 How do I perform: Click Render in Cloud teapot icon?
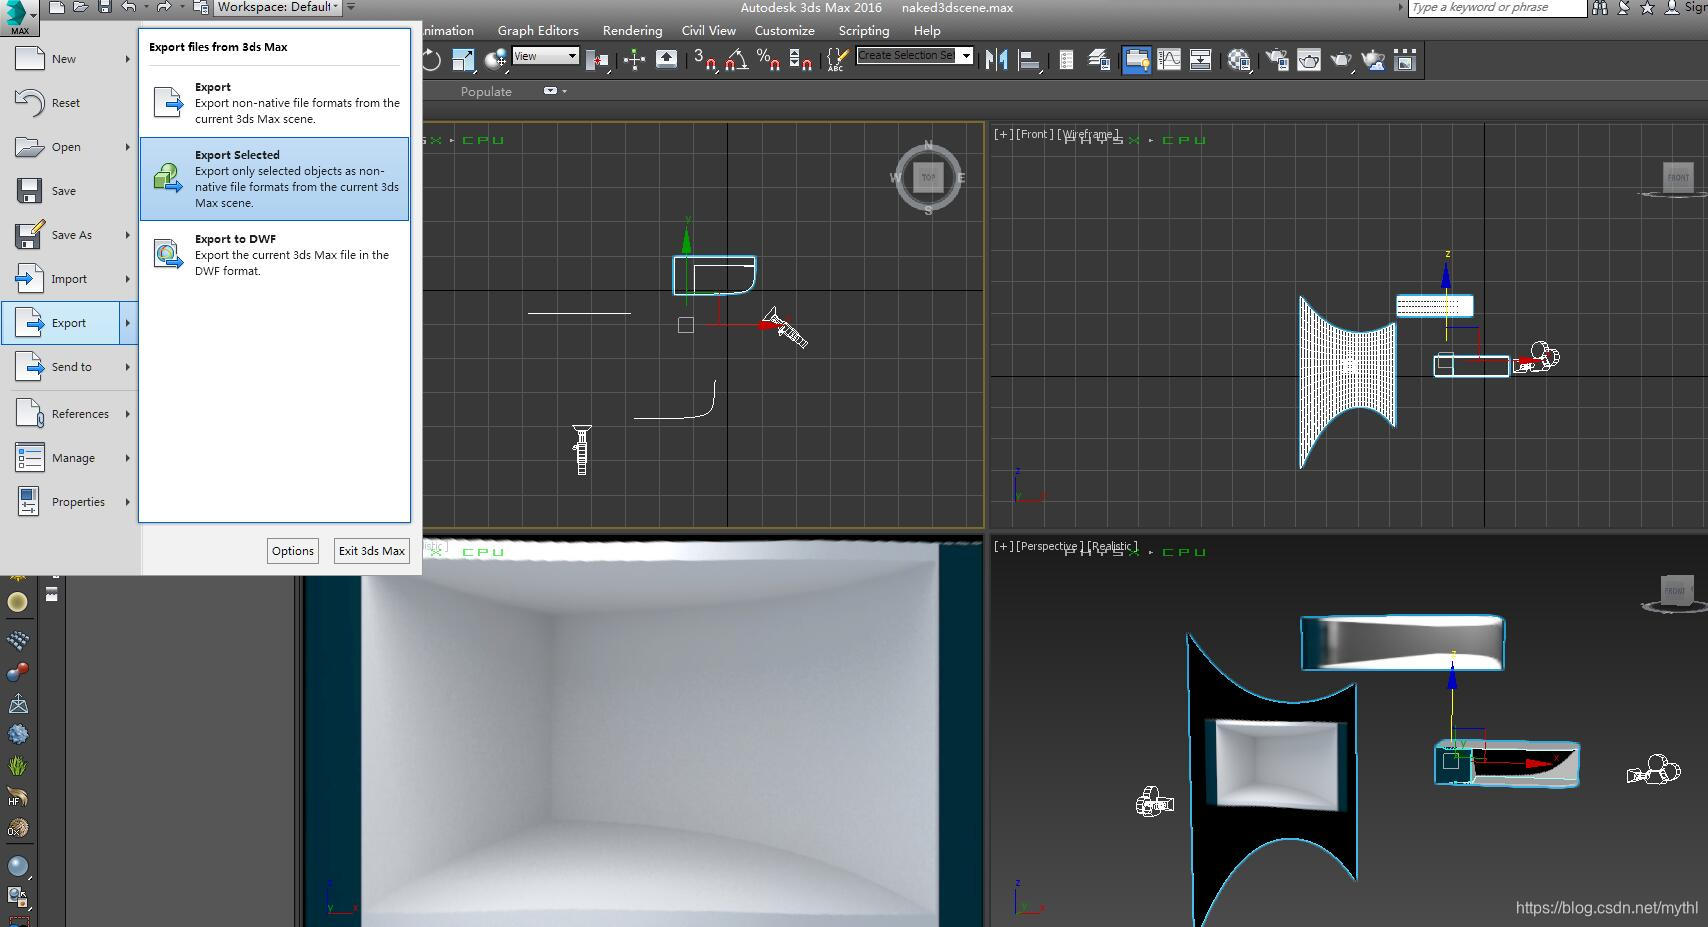(x=1373, y=60)
